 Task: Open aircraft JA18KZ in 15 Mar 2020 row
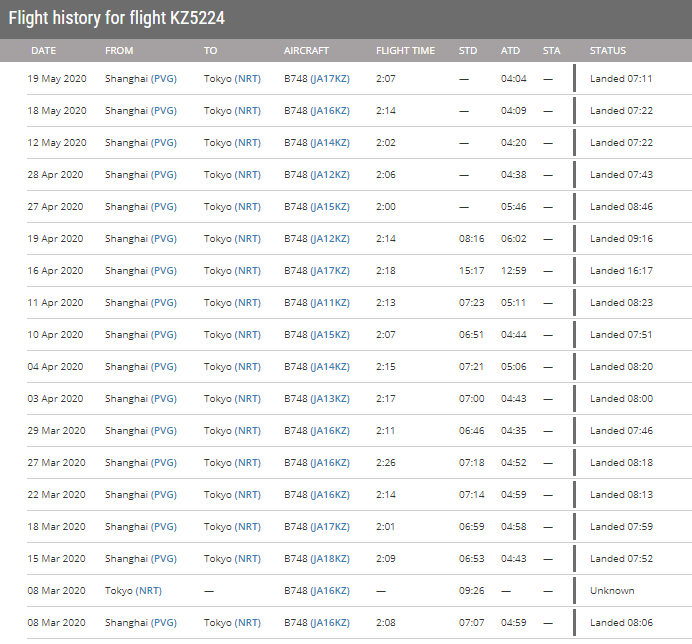330,559
